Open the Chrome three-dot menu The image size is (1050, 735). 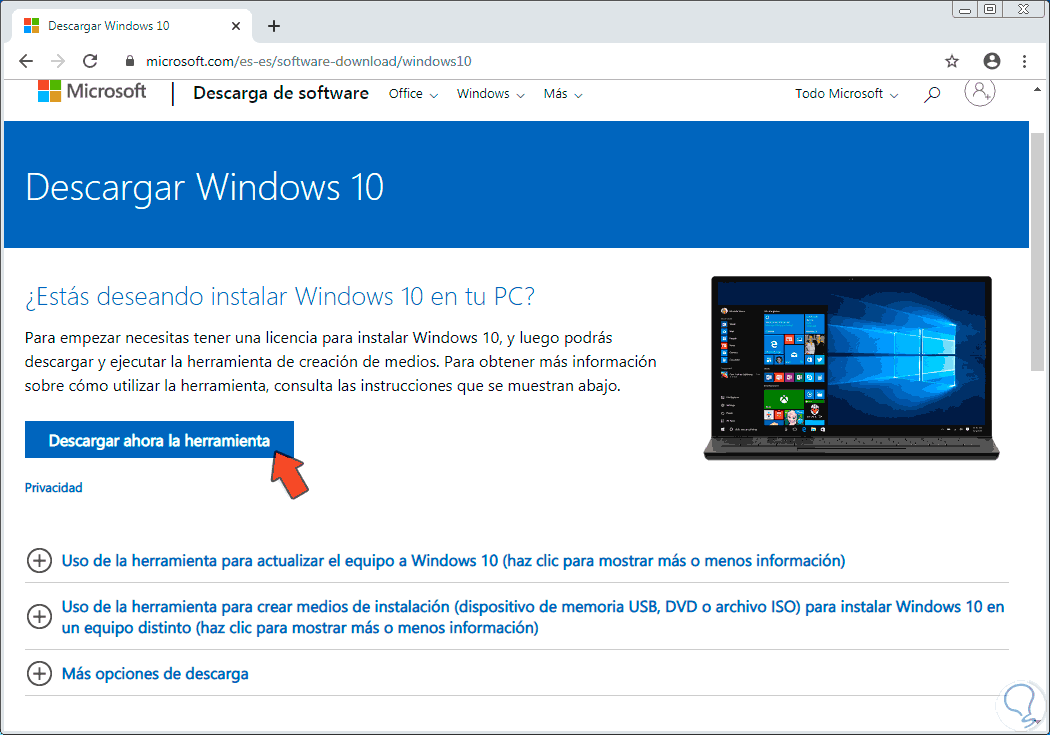[x=1025, y=62]
